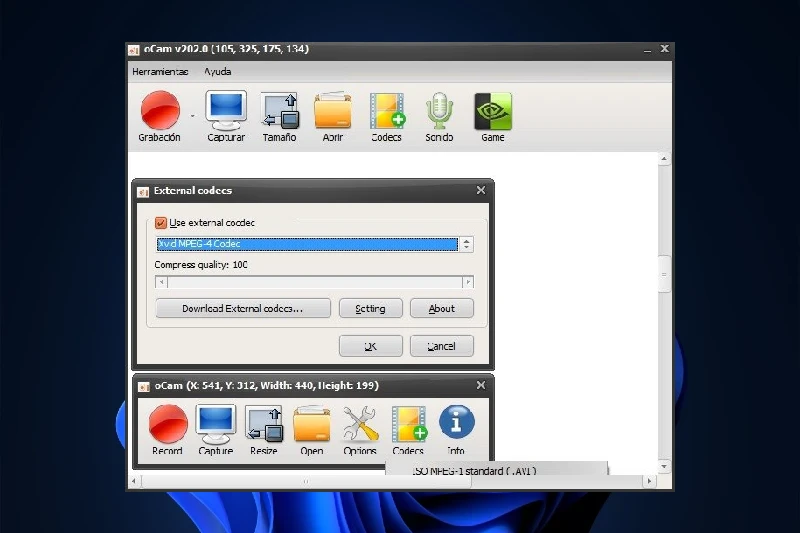Open the Info icon
The image size is (800, 533).
click(x=457, y=422)
